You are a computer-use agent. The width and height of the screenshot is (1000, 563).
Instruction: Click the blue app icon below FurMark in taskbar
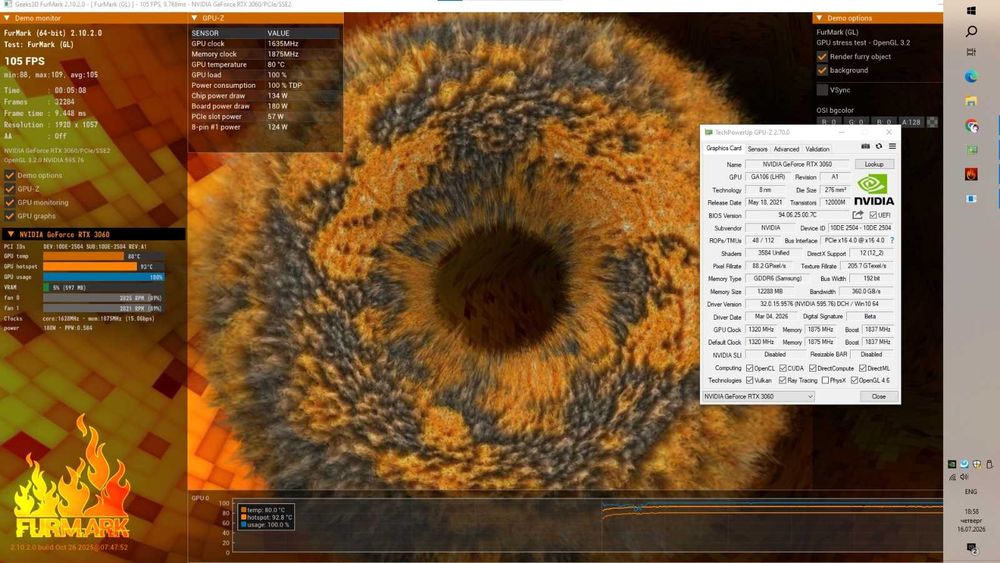[971, 199]
